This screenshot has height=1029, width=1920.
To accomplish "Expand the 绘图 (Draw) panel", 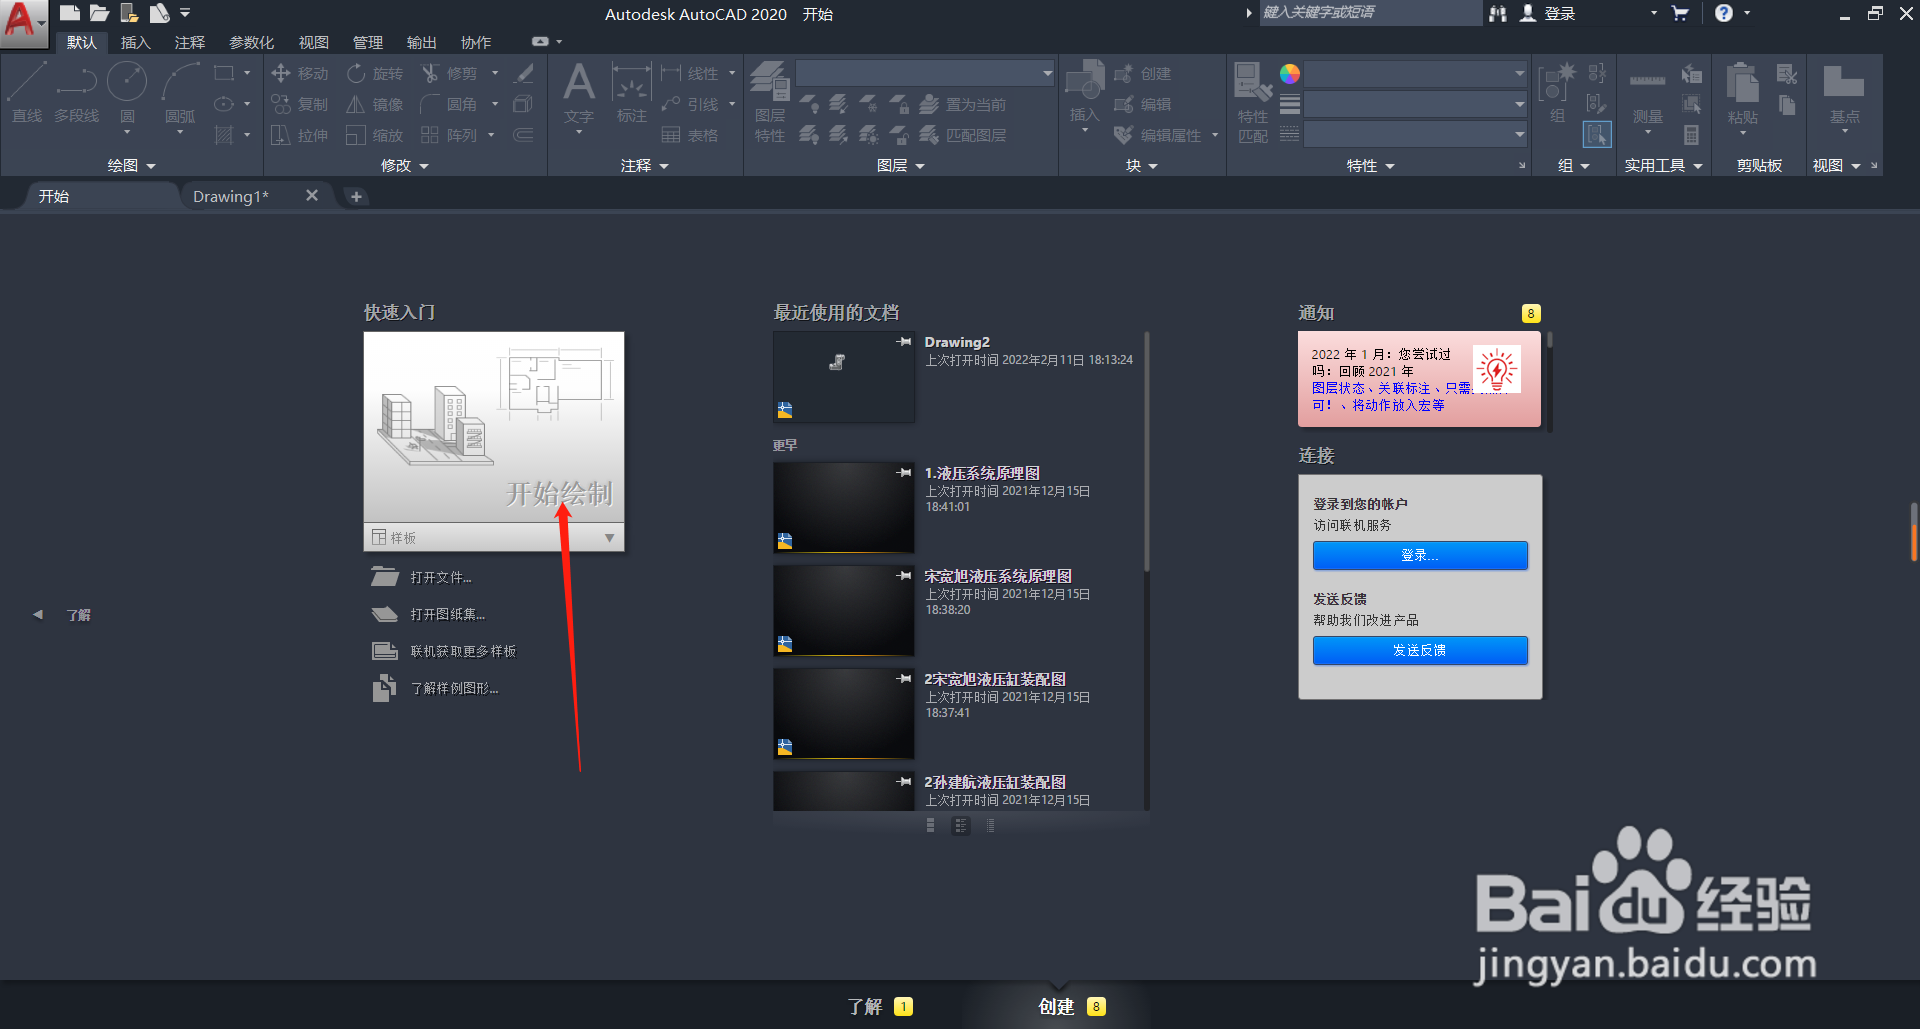I will click(x=132, y=166).
